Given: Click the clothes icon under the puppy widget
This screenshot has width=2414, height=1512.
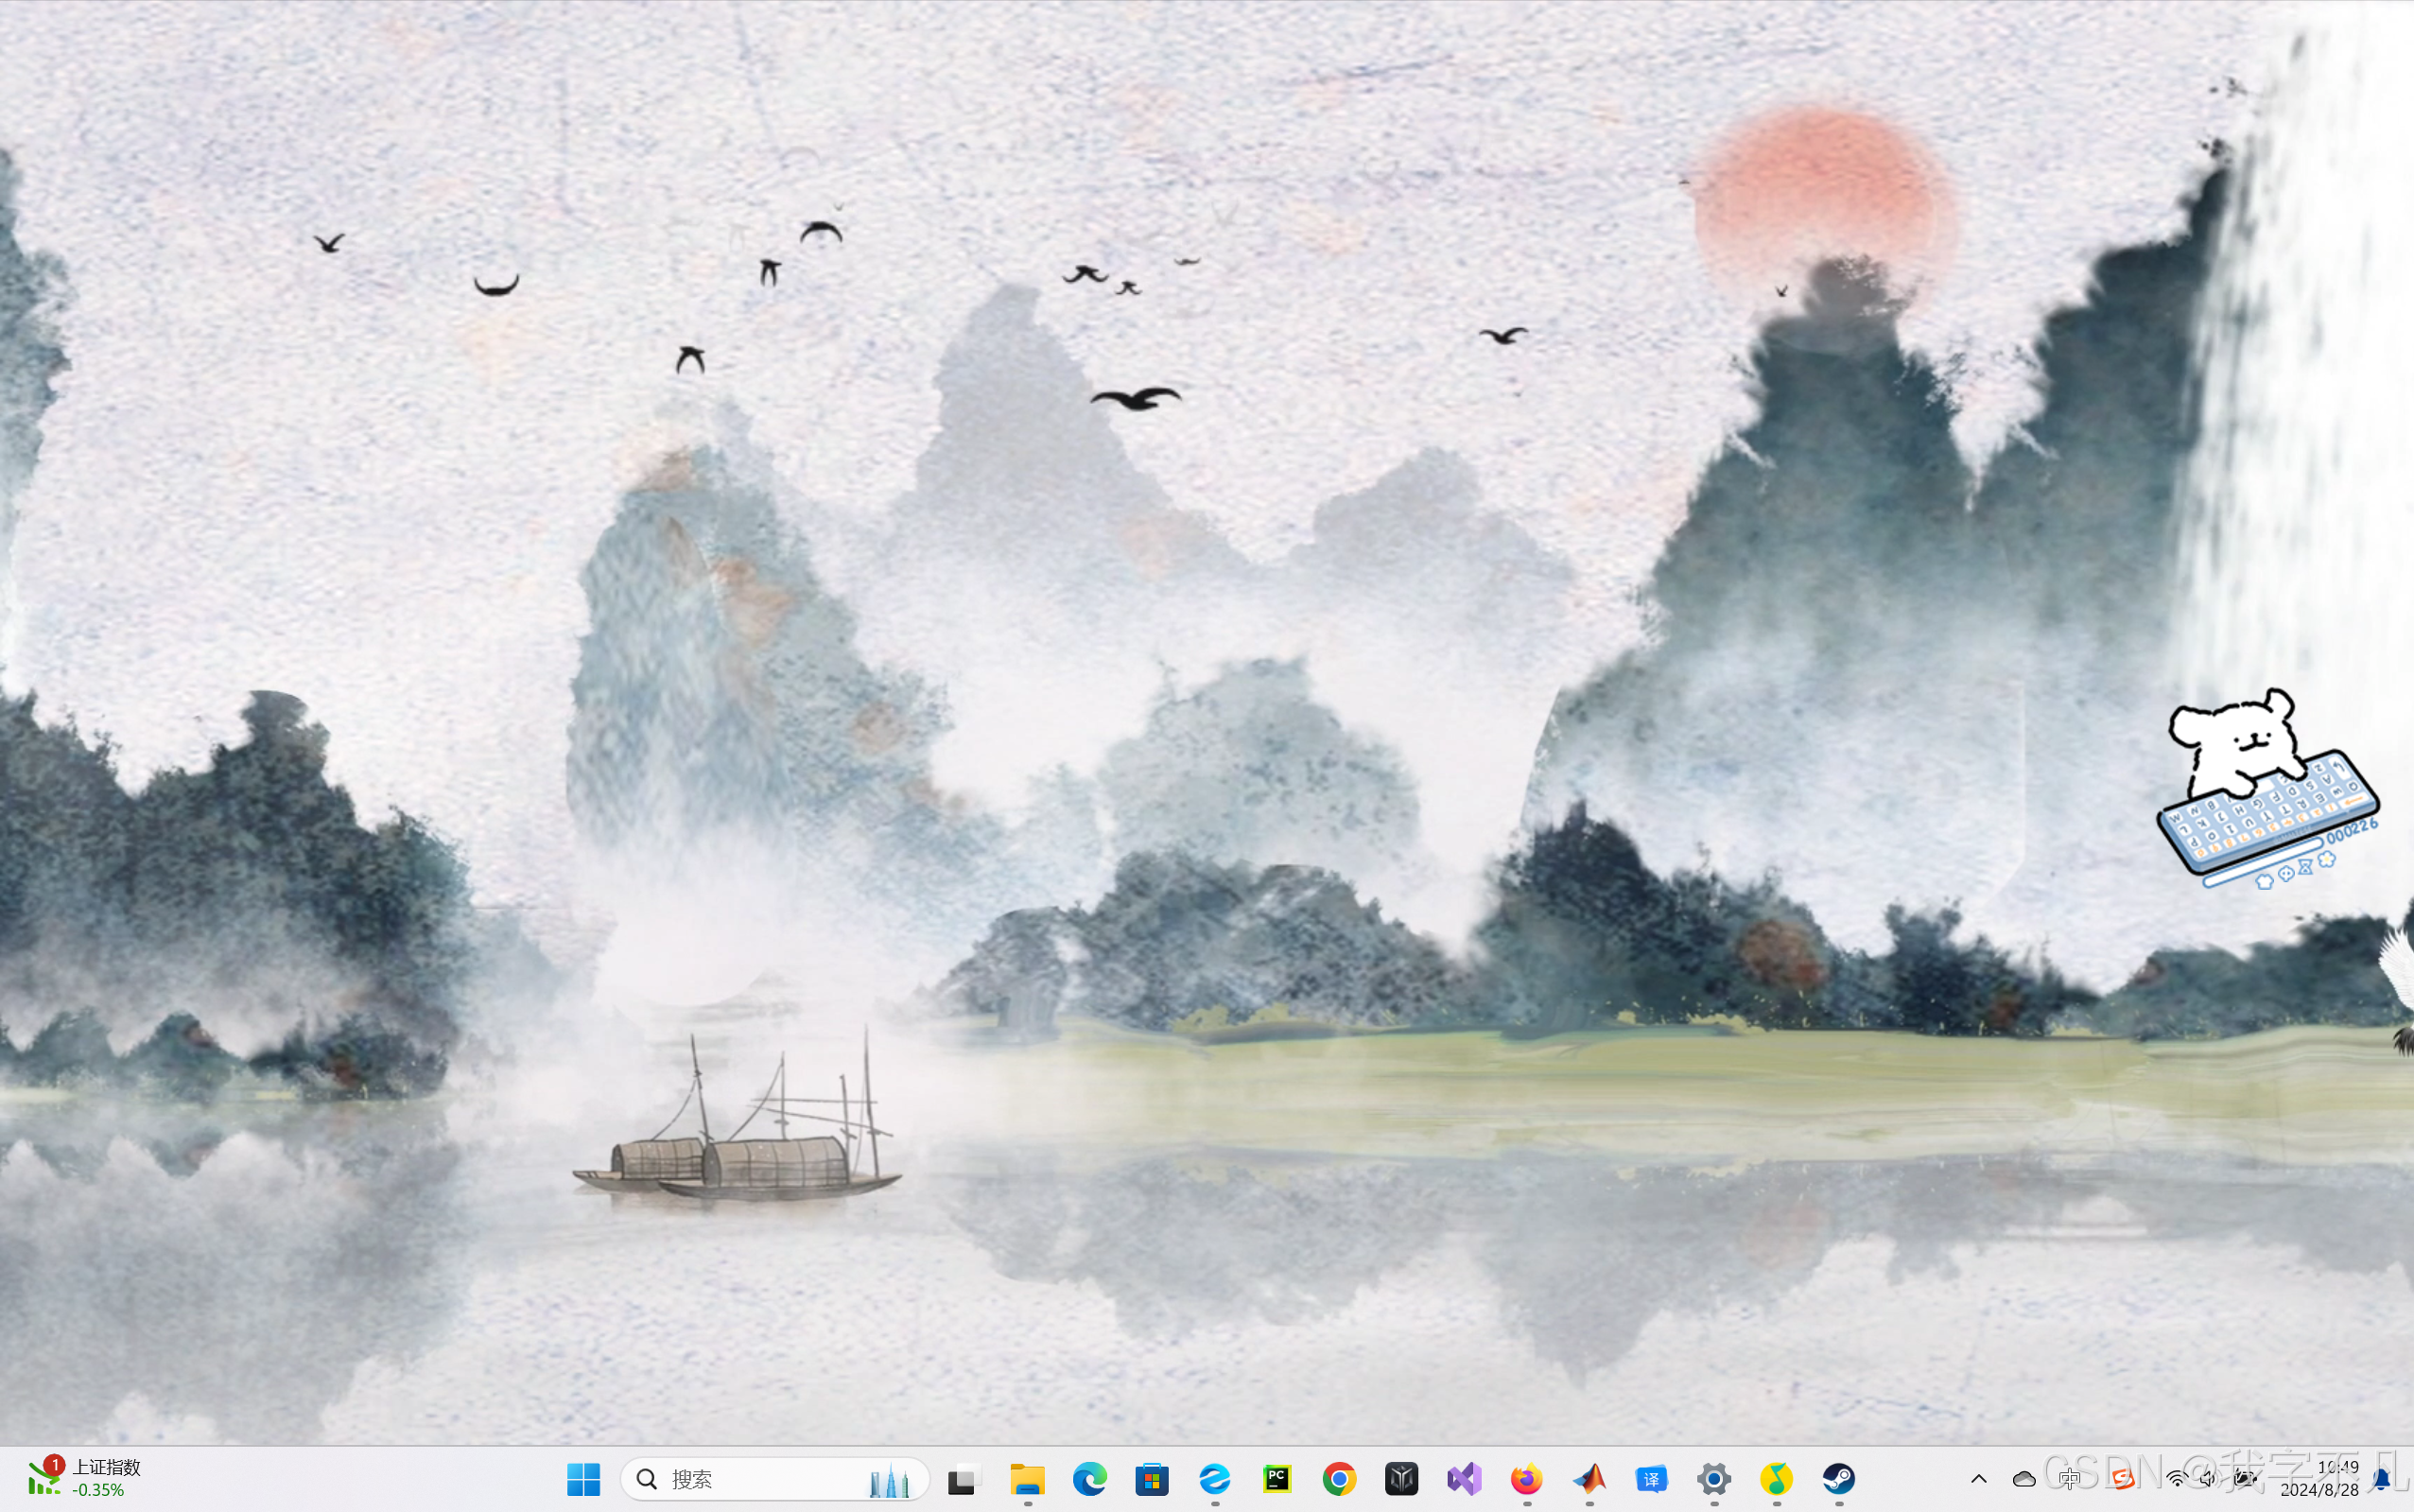Looking at the screenshot, I should [2265, 881].
